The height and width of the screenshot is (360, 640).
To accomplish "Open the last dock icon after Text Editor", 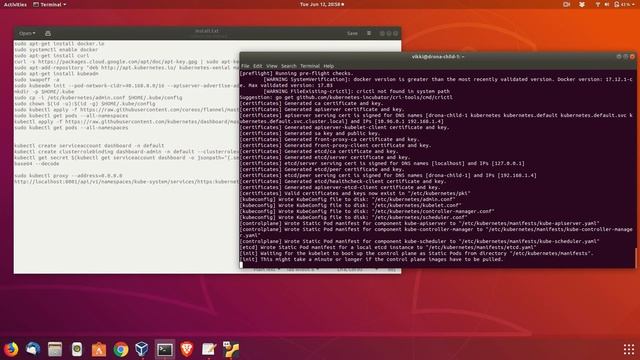I will coord(231,349).
